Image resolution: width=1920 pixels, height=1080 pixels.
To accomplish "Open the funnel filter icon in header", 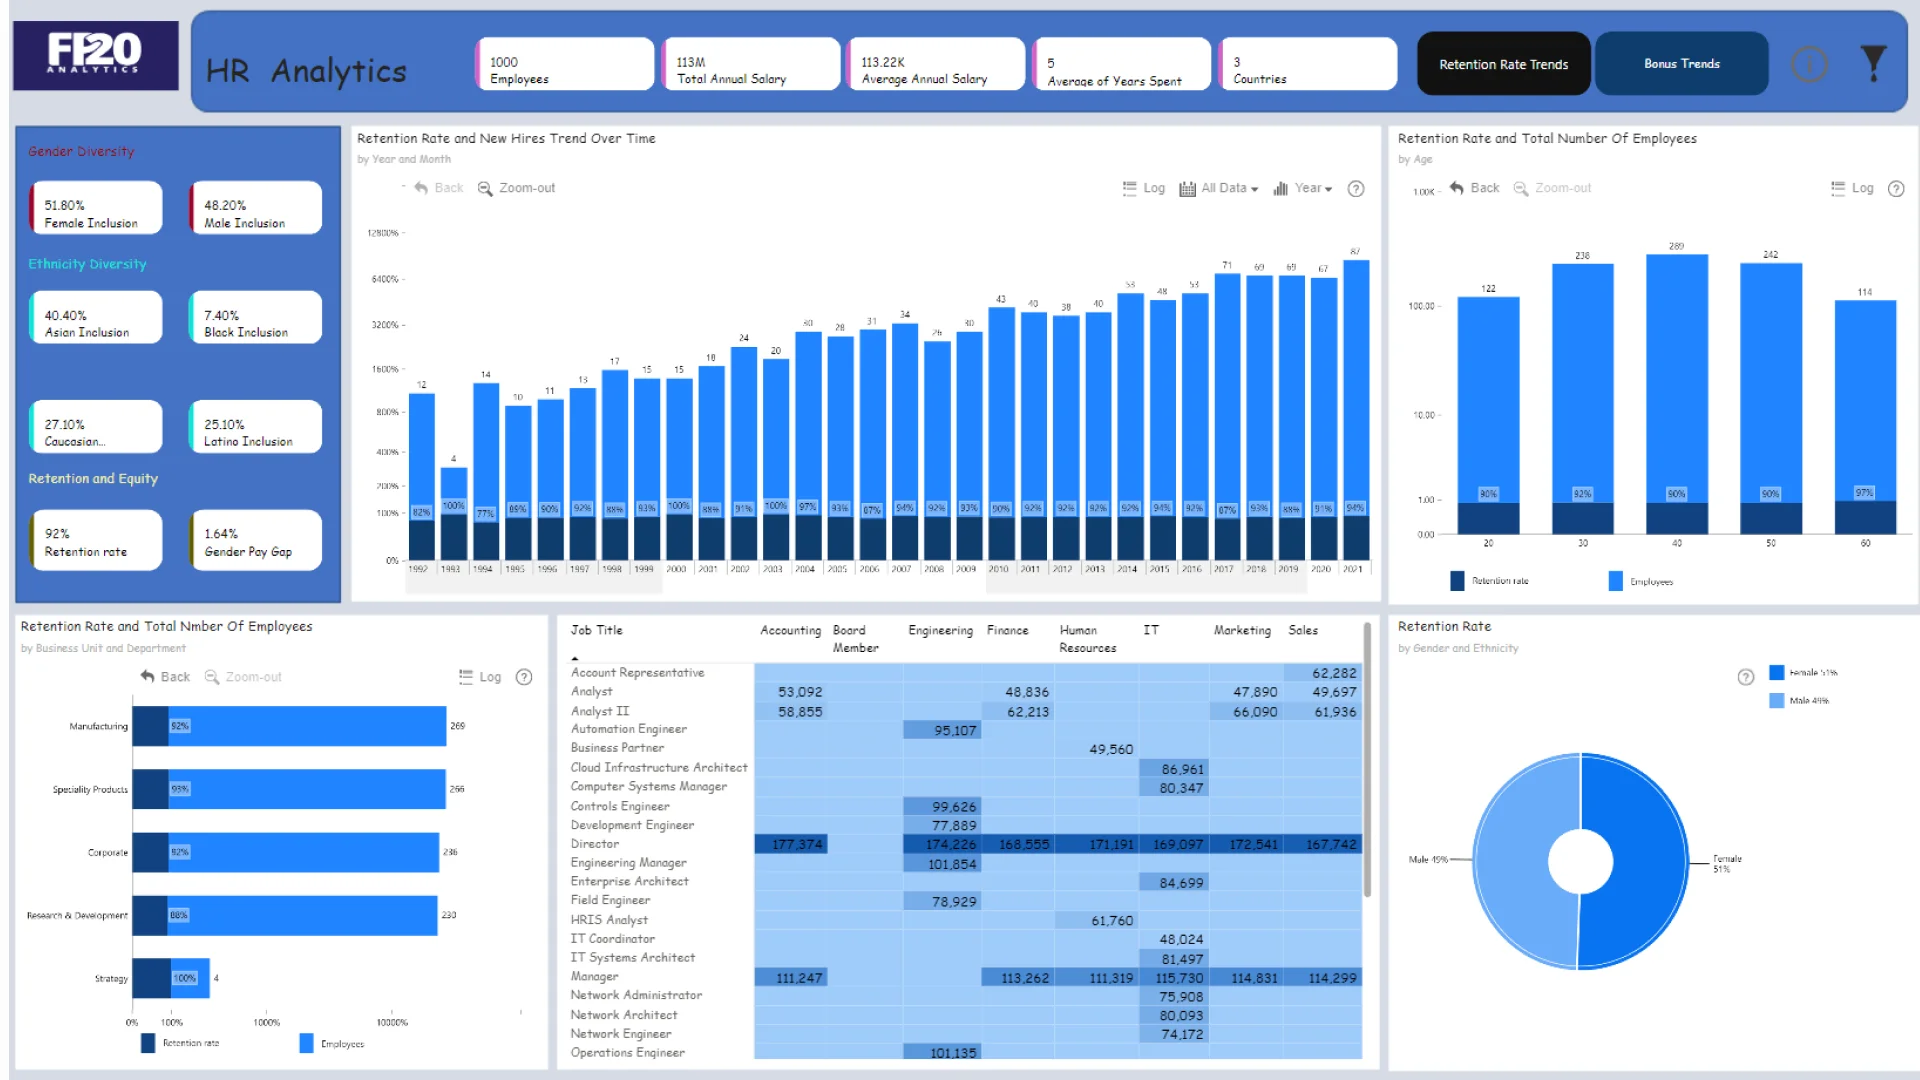I will [1873, 63].
